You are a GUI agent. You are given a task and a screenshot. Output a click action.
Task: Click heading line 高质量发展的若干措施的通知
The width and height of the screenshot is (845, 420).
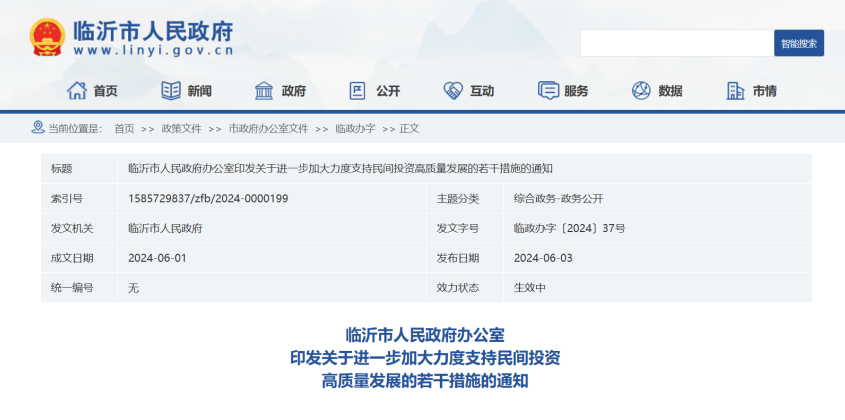click(x=425, y=381)
